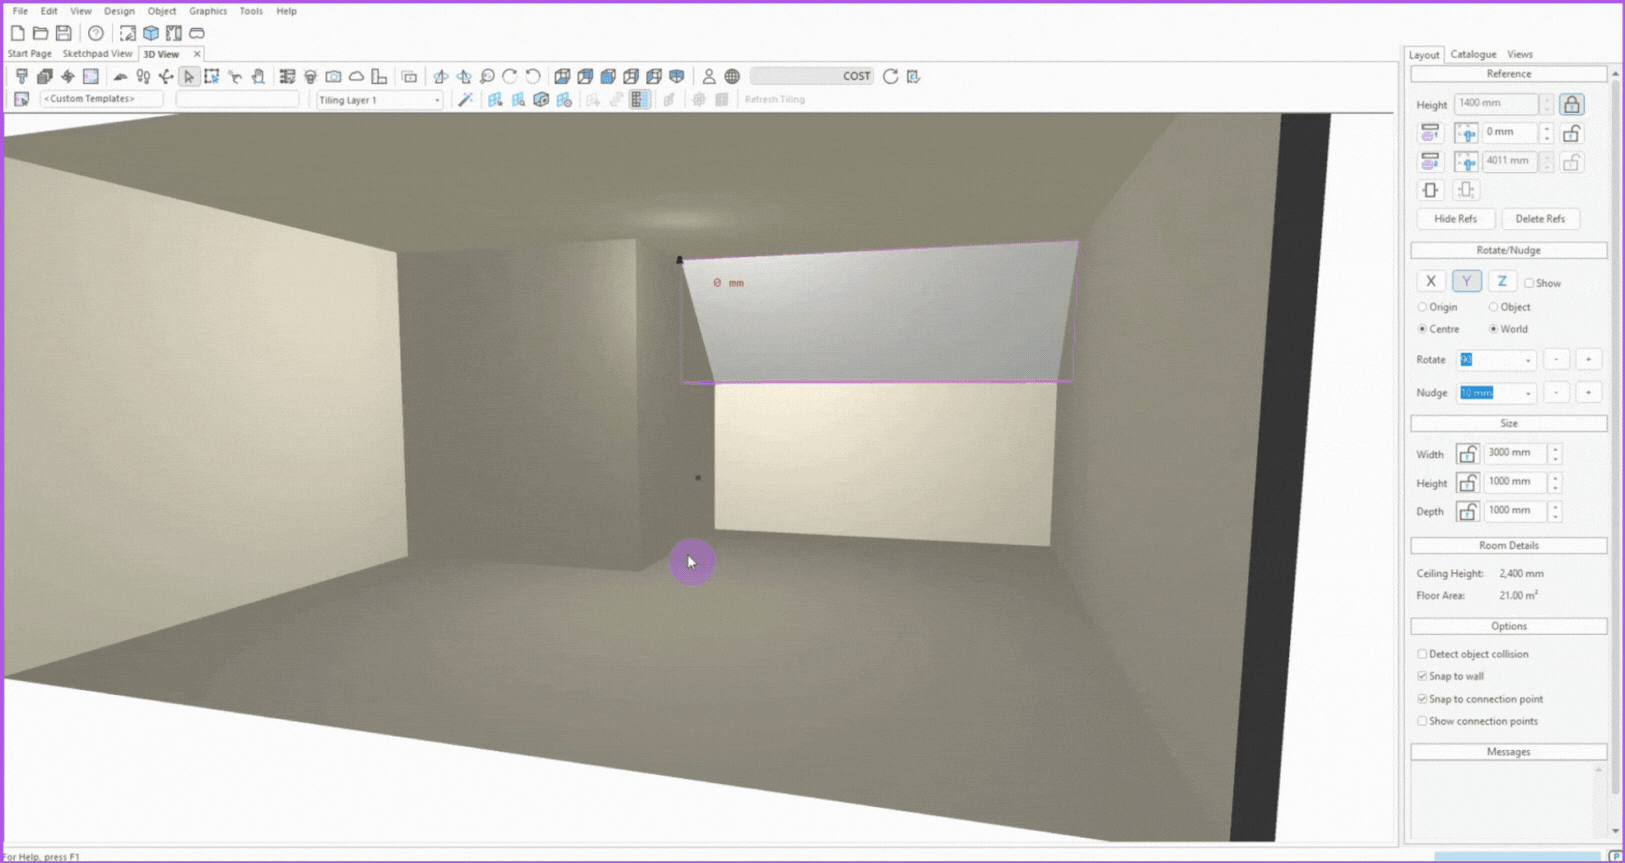Click the refresh icon beside COST
Image resolution: width=1625 pixels, height=863 pixels.
pyautogui.click(x=890, y=76)
